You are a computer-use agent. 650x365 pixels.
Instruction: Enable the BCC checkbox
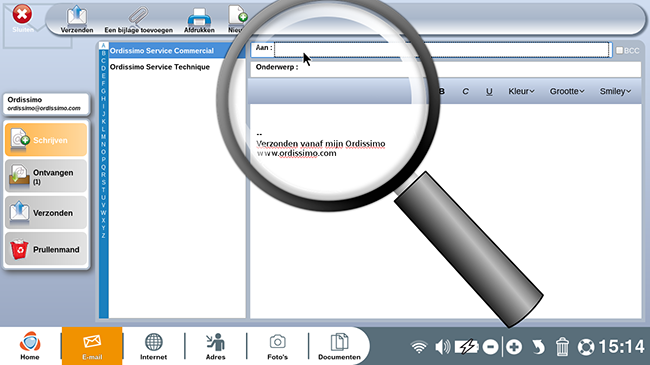click(619, 50)
